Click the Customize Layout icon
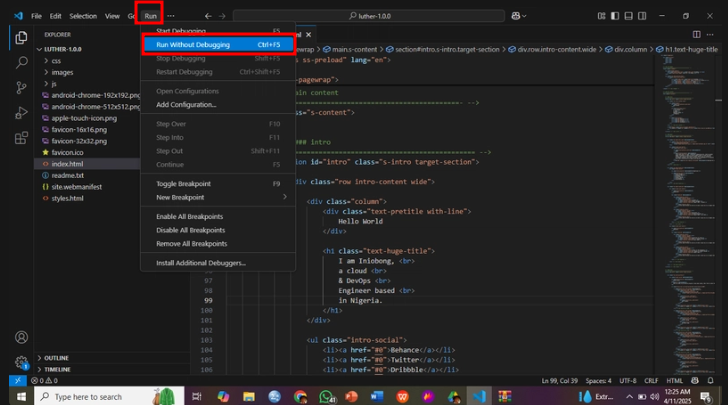 click(601, 16)
